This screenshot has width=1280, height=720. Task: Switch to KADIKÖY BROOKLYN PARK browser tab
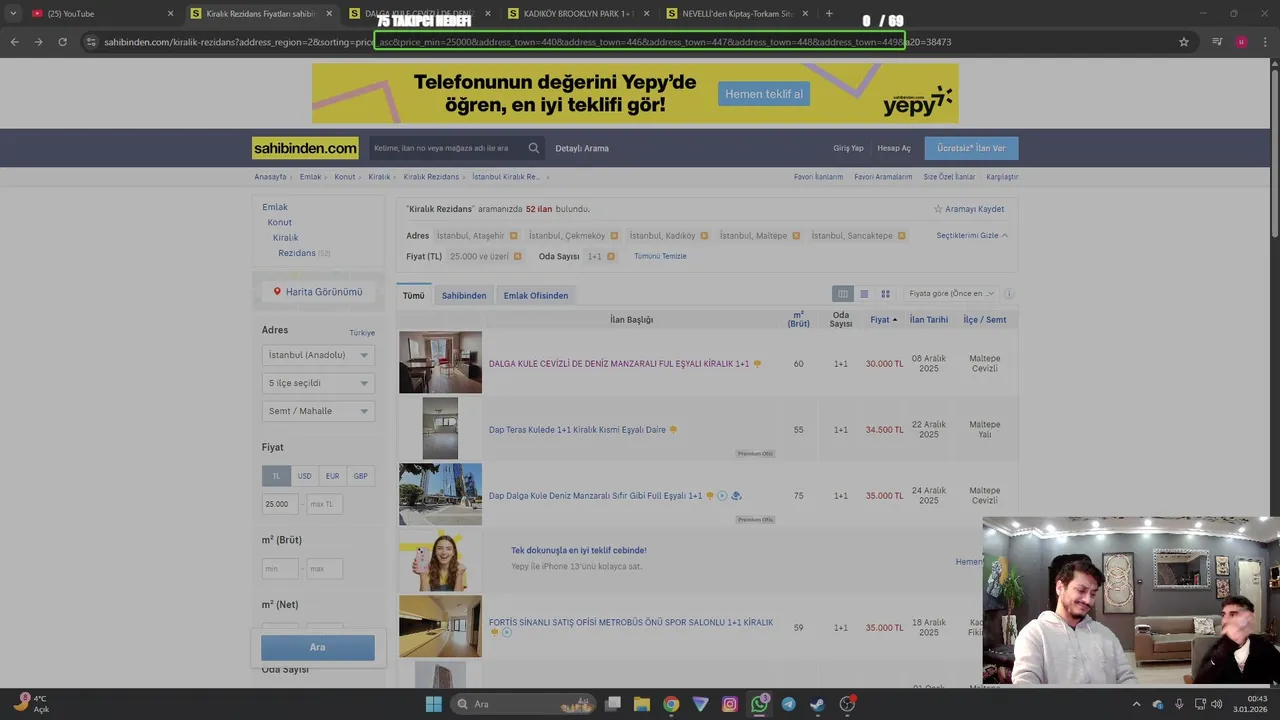coord(578,14)
